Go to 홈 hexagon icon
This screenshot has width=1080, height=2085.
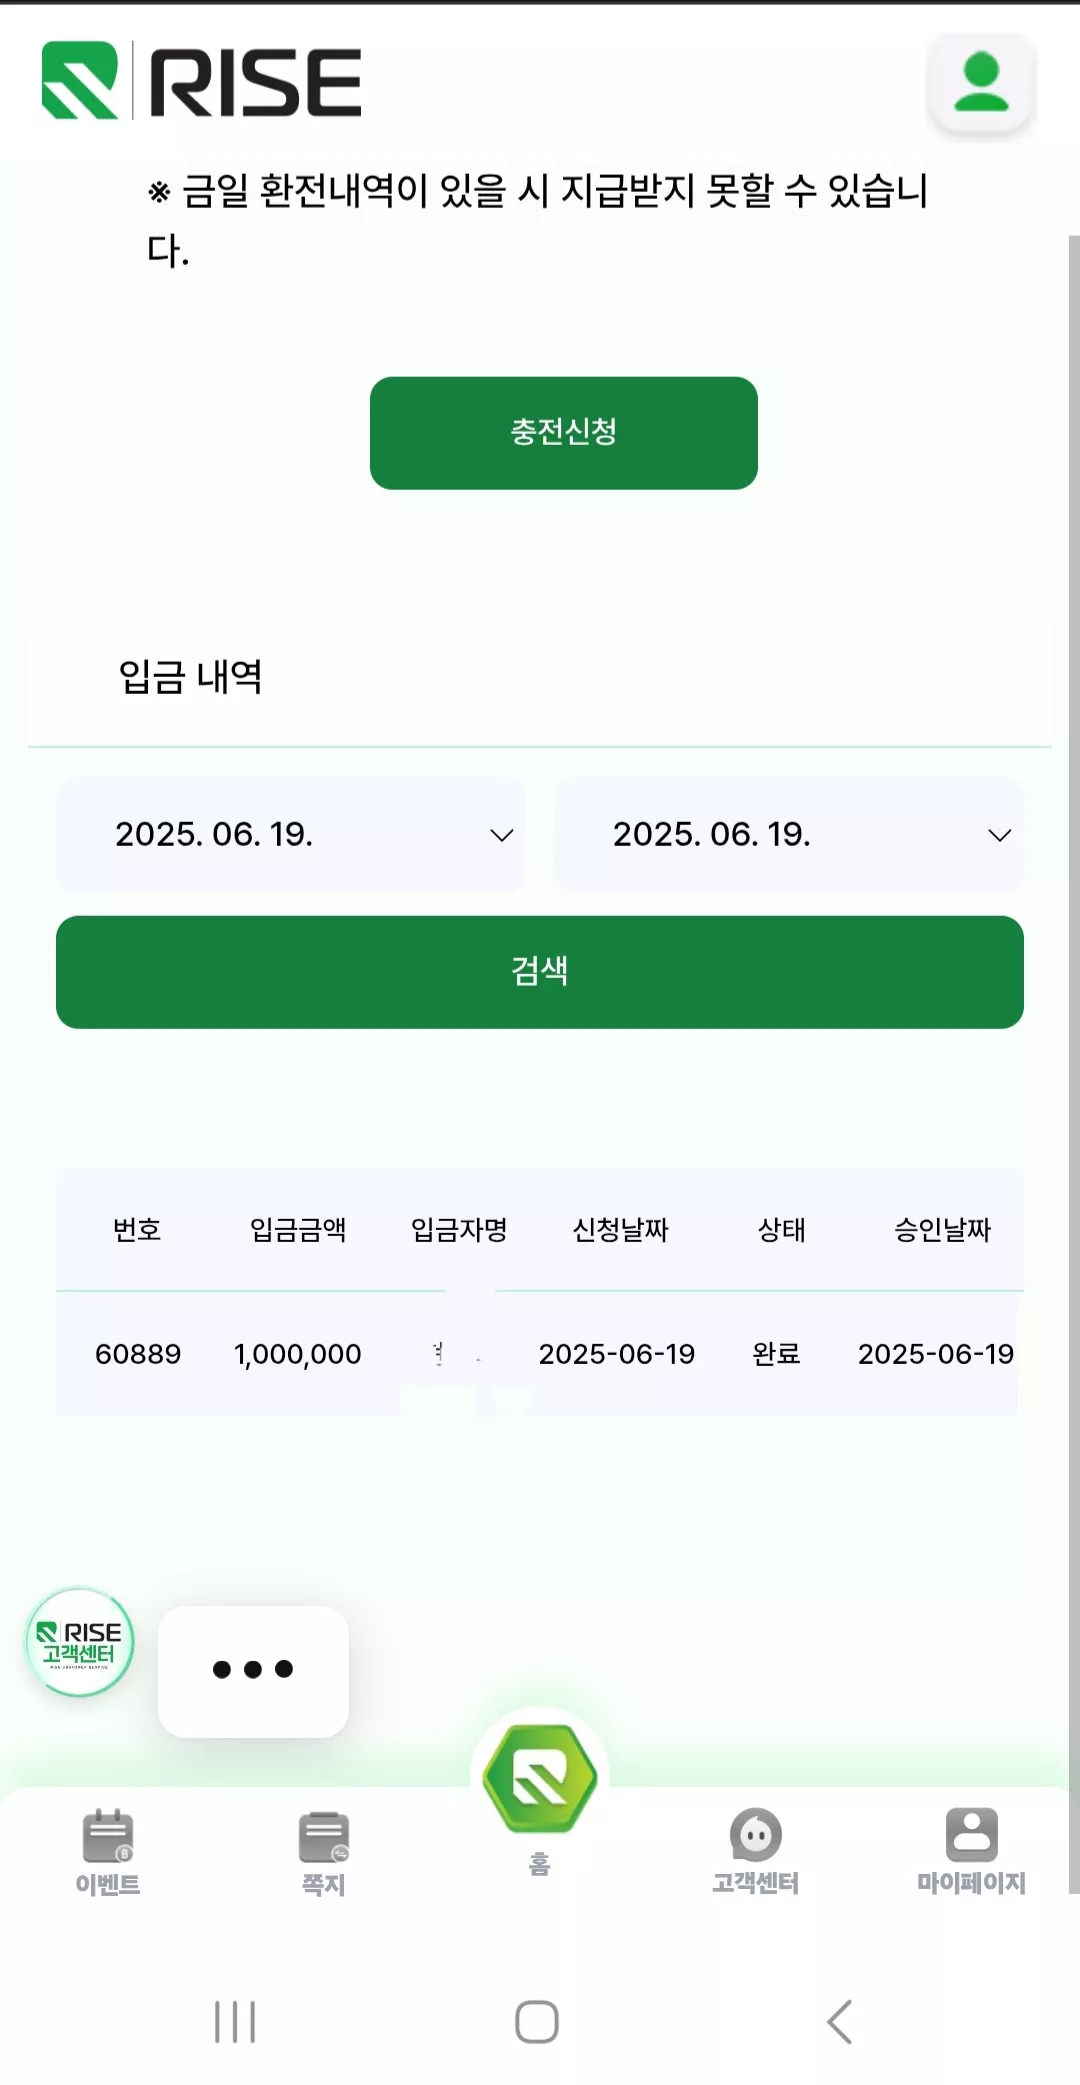click(x=540, y=1777)
